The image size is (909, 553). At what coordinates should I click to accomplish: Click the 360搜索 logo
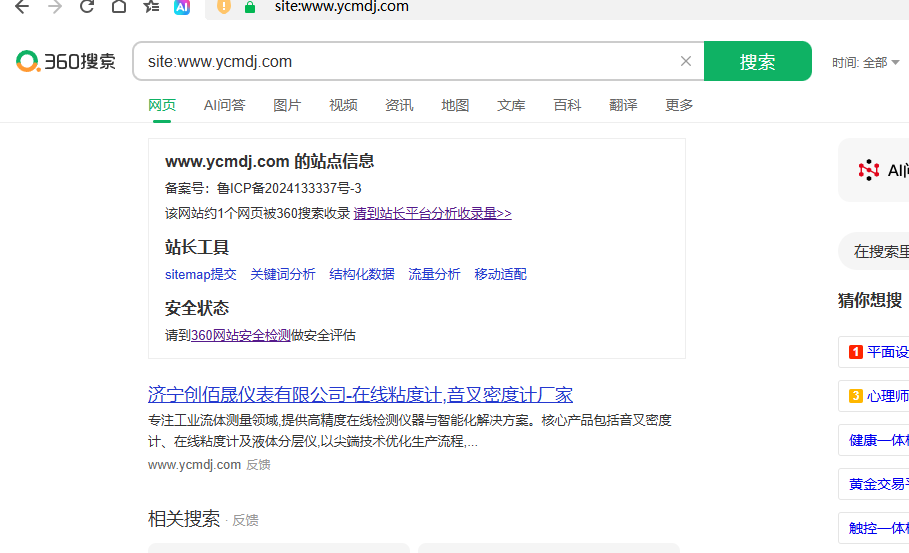(66, 61)
